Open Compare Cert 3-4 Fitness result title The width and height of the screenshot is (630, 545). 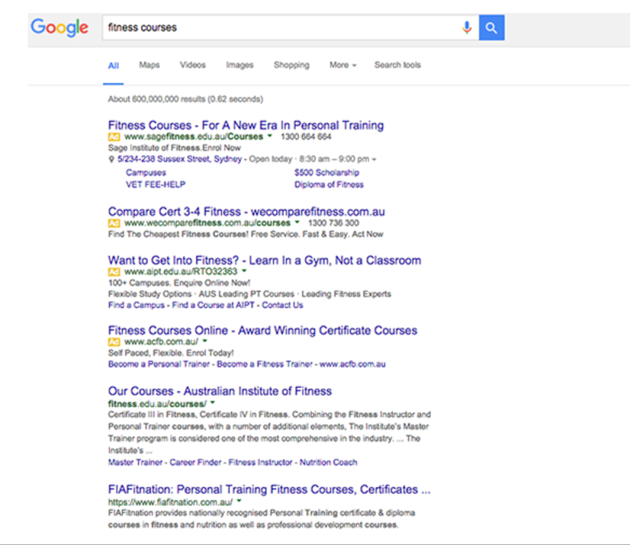[246, 211]
